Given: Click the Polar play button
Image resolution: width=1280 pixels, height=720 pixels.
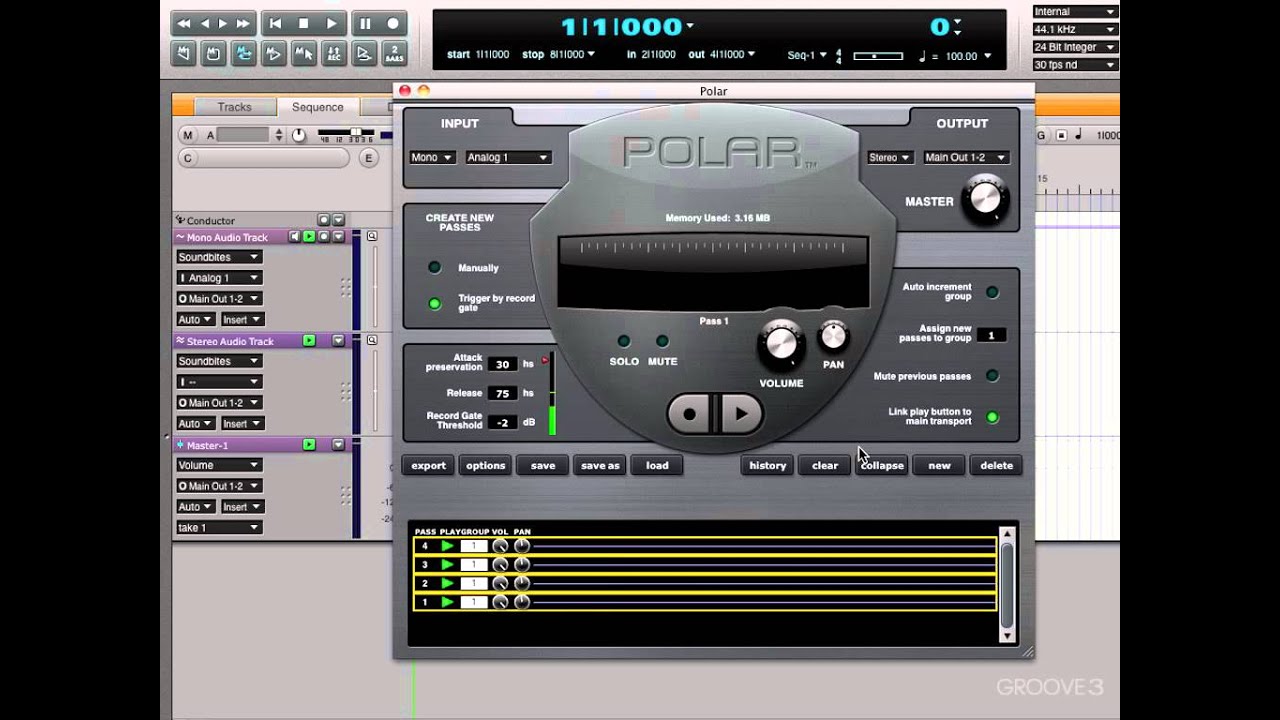Looking at the screenshot, I should tap(740, 413).
